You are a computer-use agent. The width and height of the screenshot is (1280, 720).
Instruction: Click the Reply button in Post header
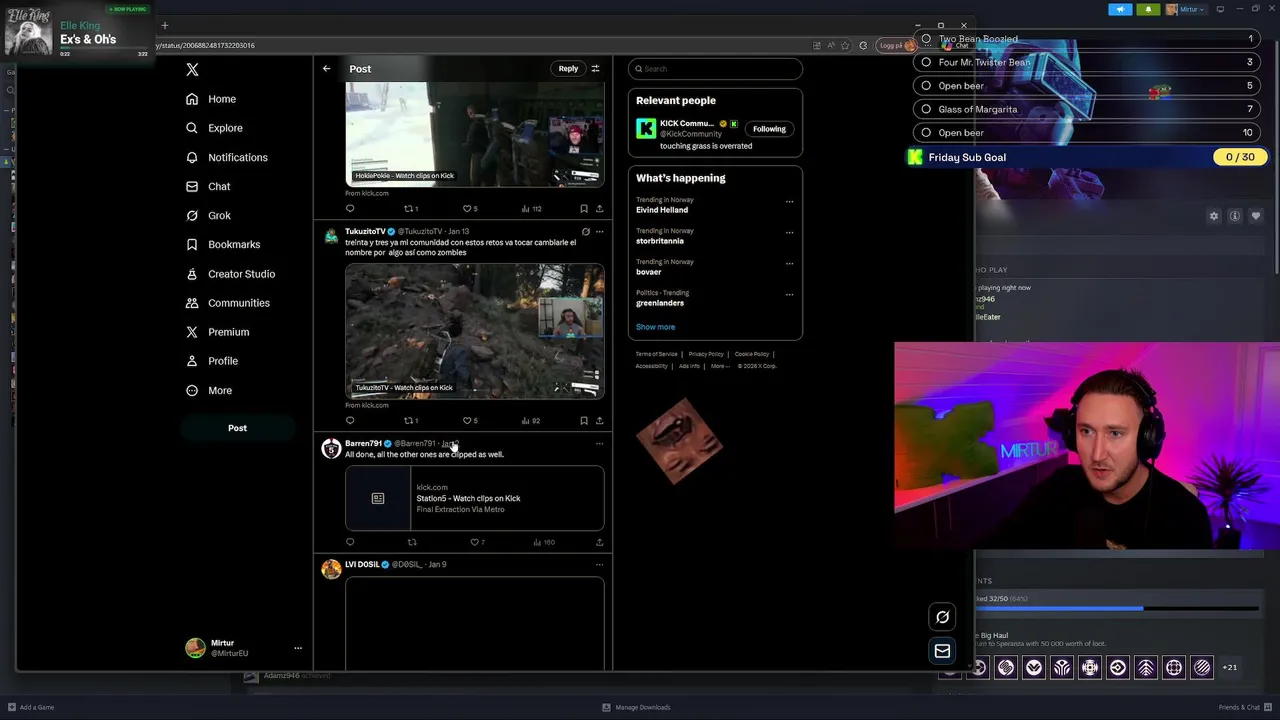(x=568, y=69)
